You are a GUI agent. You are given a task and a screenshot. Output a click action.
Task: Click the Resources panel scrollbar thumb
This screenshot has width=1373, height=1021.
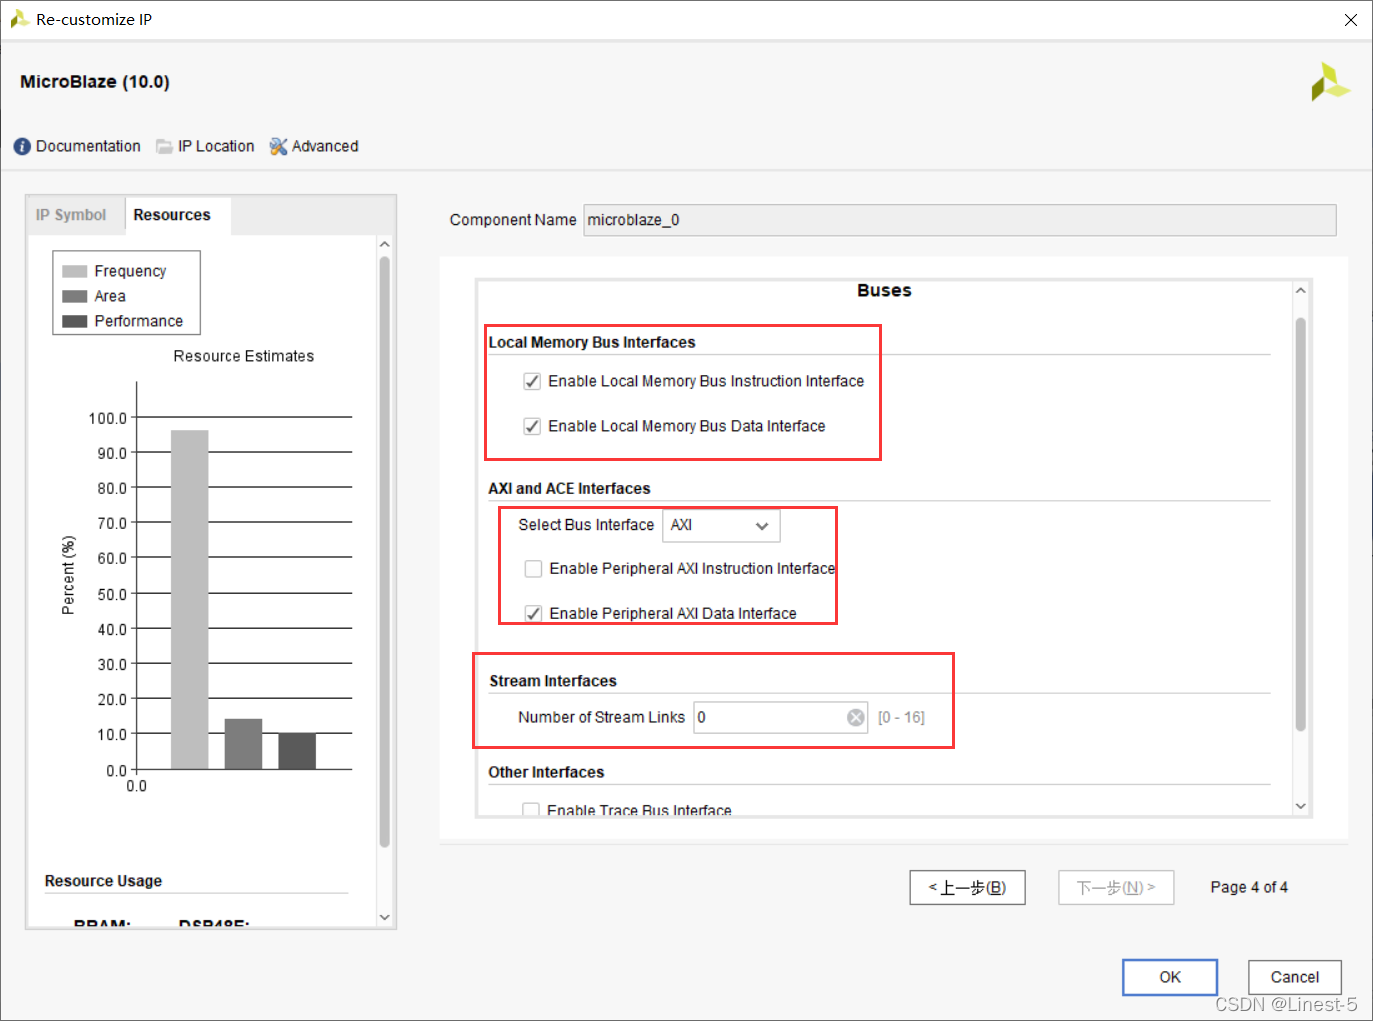tap(385, 552)
